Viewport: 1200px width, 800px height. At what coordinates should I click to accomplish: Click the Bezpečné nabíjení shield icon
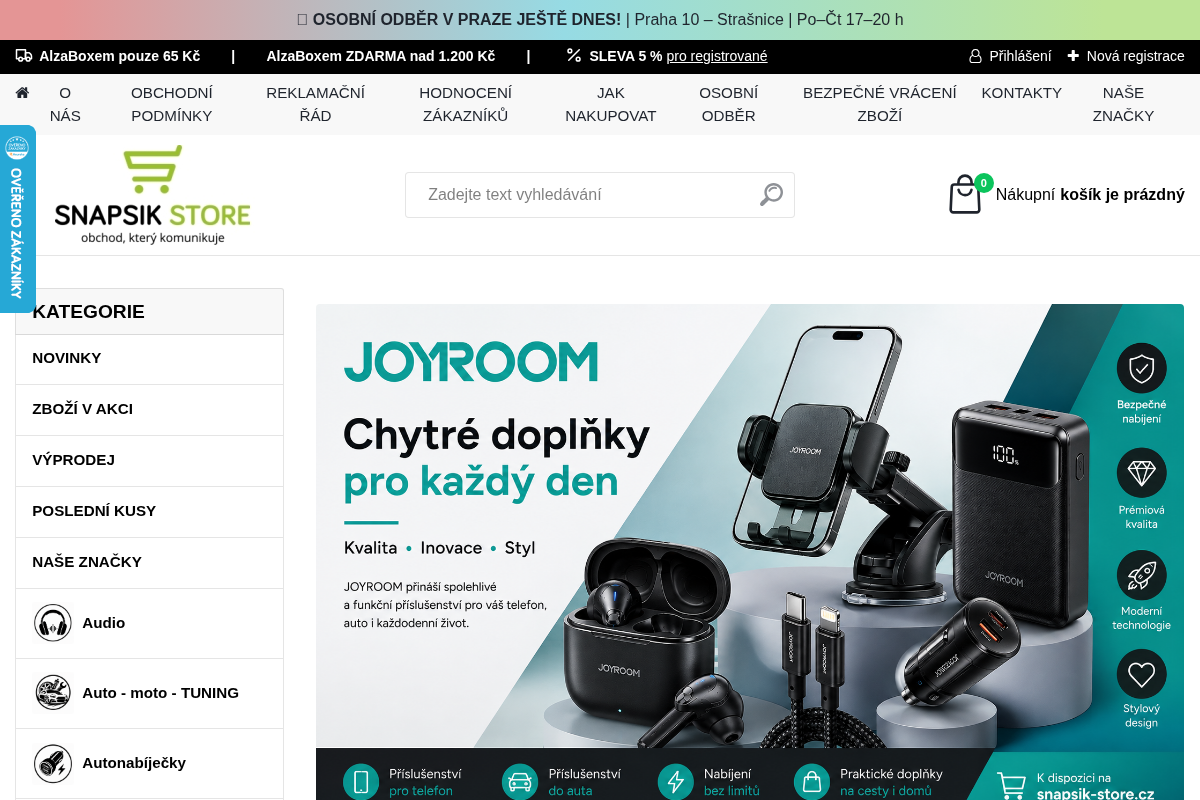pyautogui.click(x=1141, y=368)
